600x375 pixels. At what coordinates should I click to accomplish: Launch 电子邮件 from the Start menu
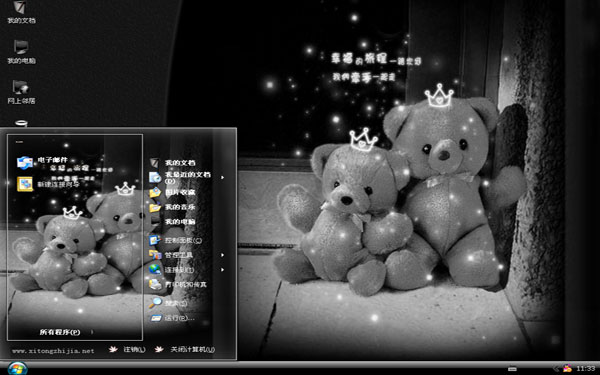point(43,162)
